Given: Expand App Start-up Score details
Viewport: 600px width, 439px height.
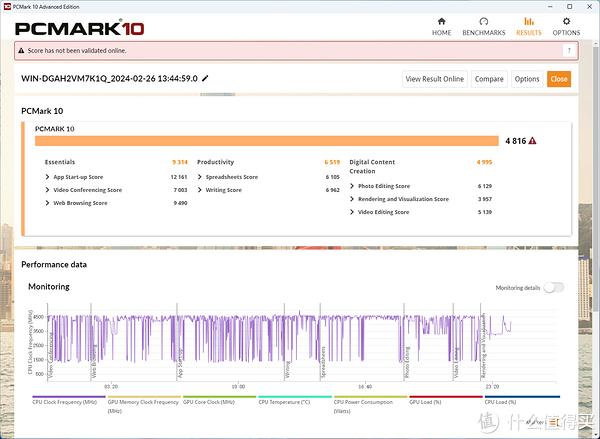Looking at the screenshot, I should tap(47, 177).
